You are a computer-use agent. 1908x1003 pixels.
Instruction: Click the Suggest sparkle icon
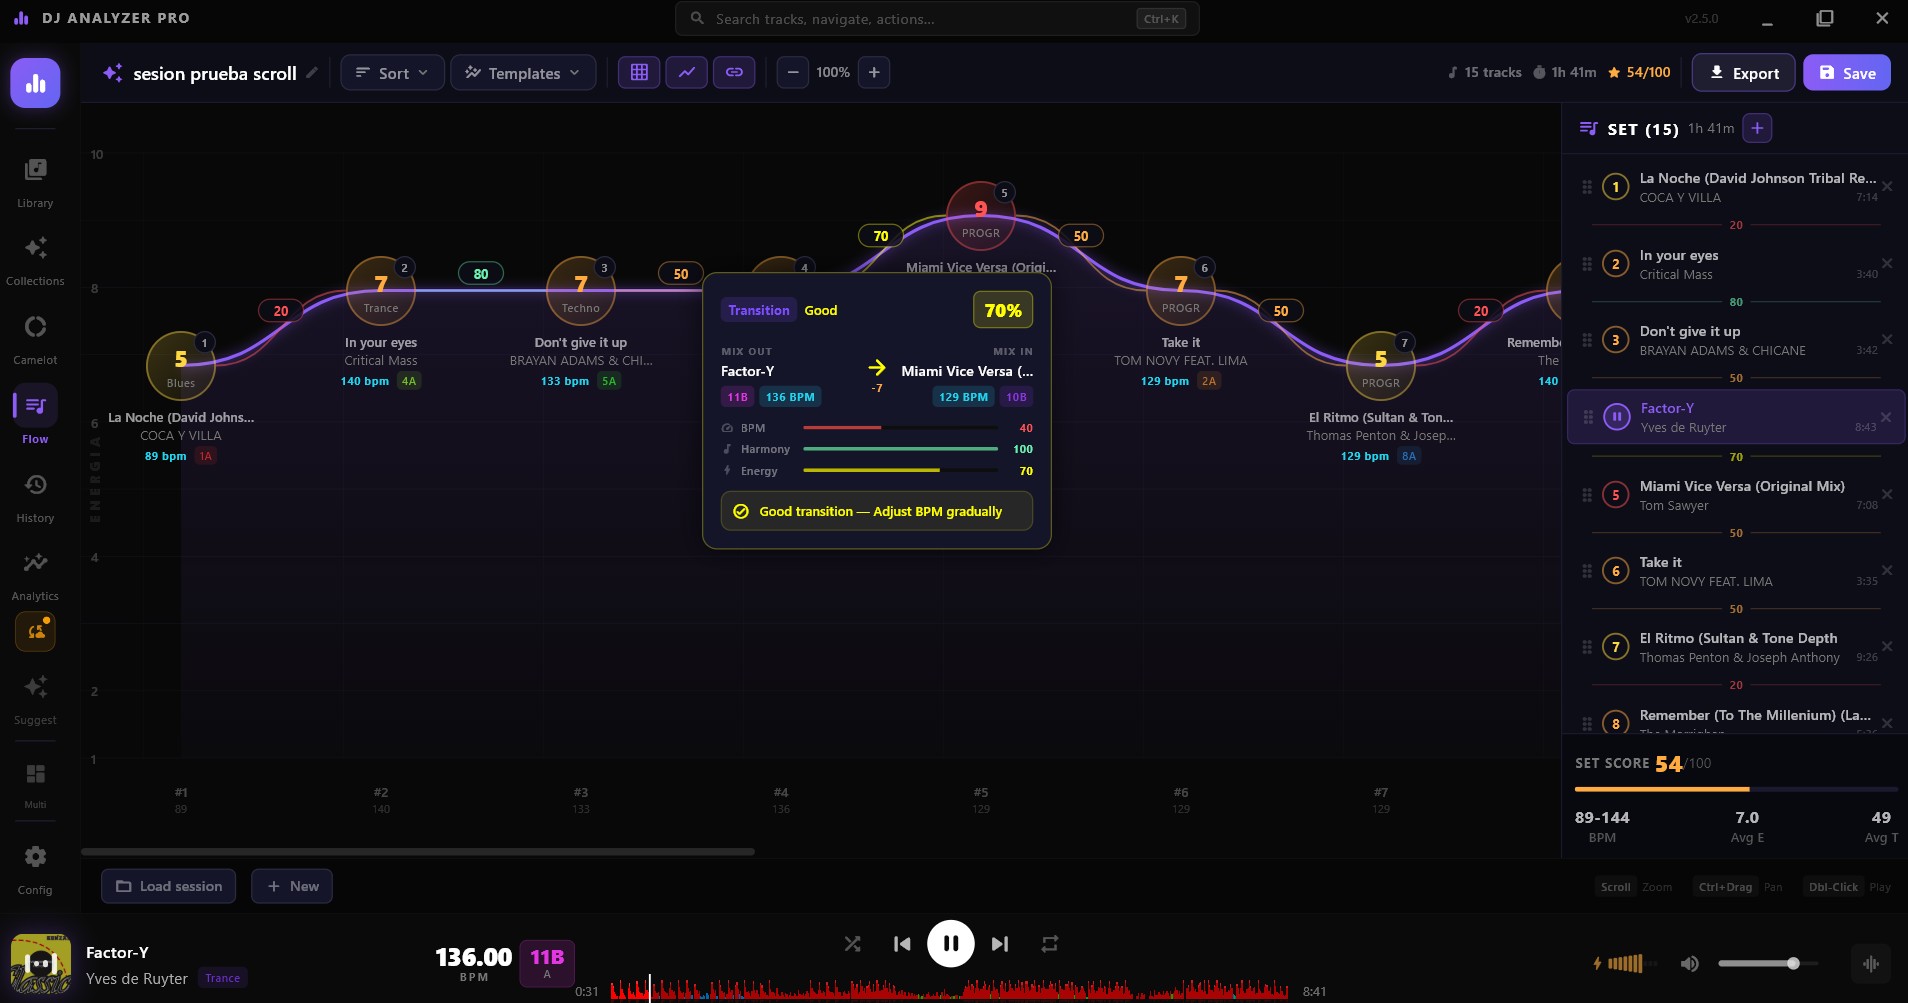[35, 688]
